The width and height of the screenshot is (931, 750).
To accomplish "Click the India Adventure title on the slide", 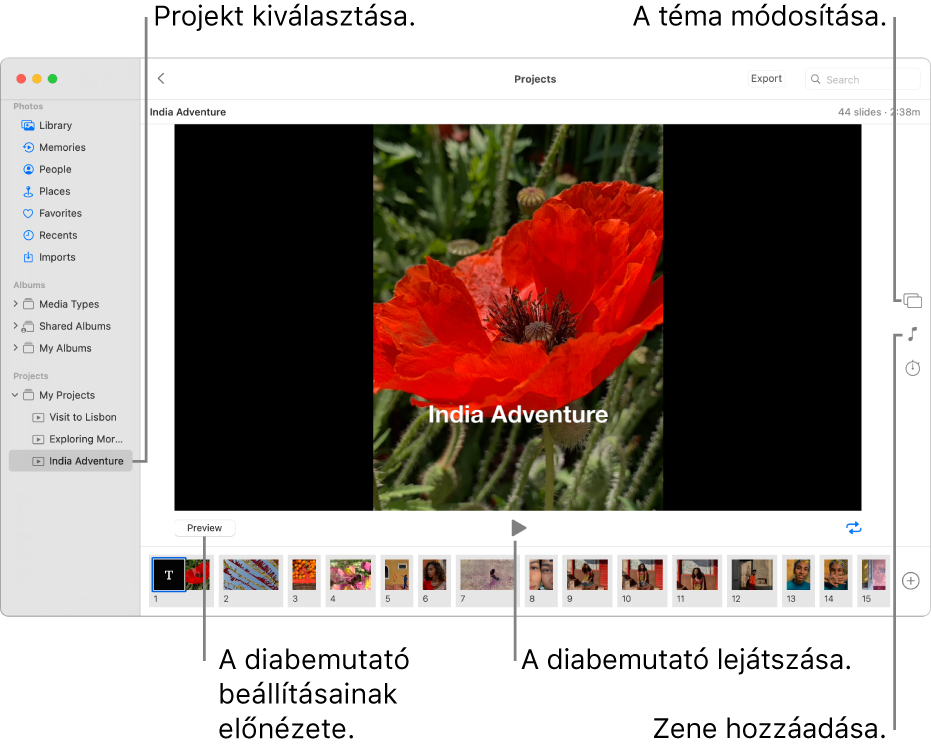I will (x=518, y=414).
